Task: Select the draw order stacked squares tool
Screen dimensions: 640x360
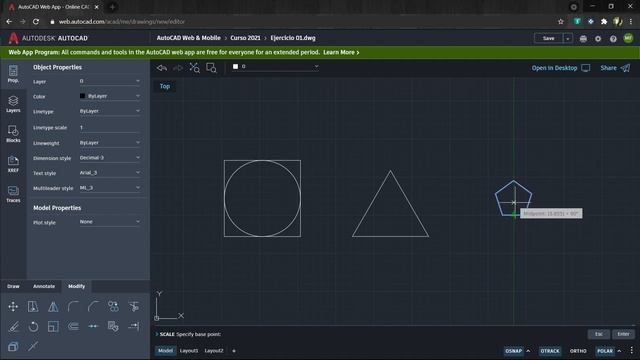Action: click(13, 347)
